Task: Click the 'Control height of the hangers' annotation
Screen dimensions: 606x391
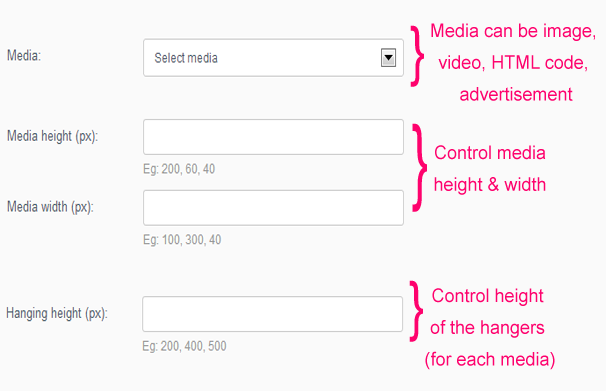Action: coord(487,312)
